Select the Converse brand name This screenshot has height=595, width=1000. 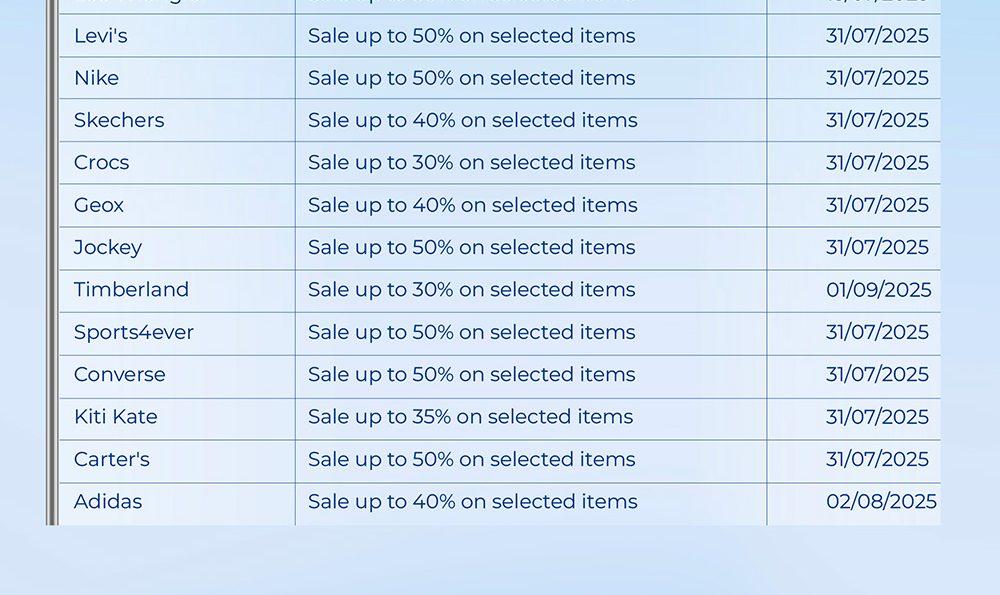119,374
